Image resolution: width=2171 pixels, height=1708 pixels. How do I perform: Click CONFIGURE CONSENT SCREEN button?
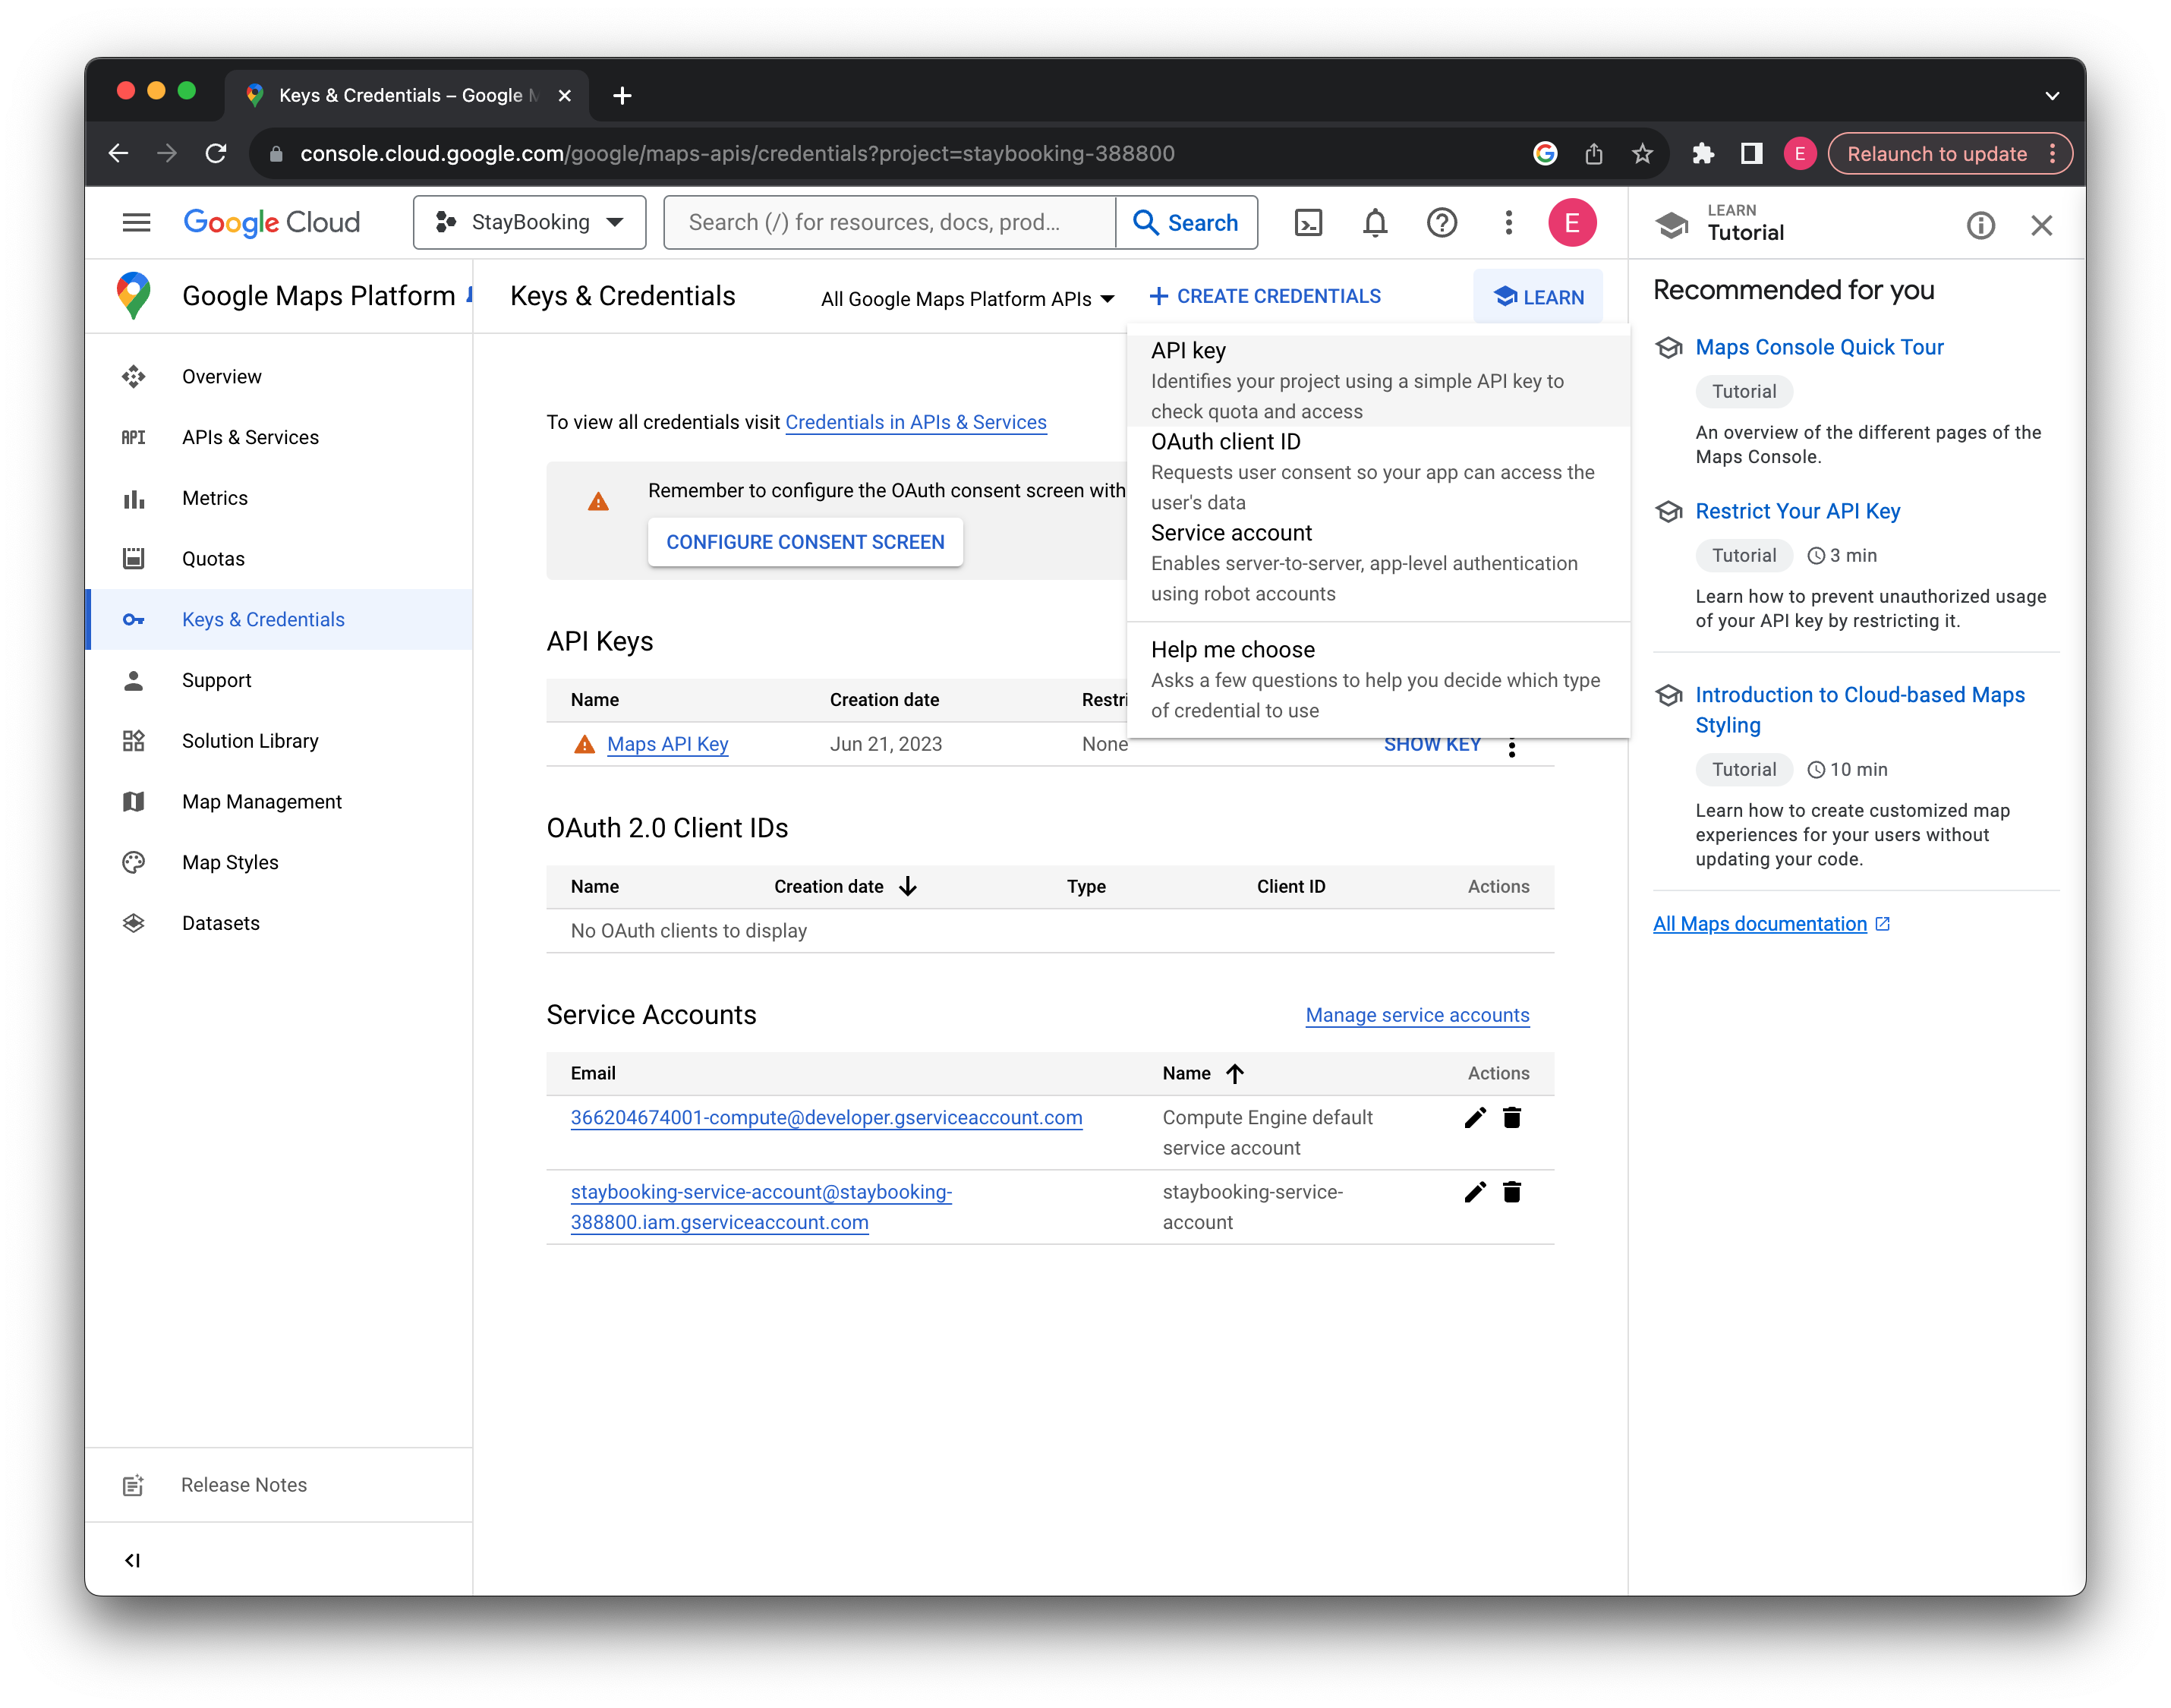805,542
